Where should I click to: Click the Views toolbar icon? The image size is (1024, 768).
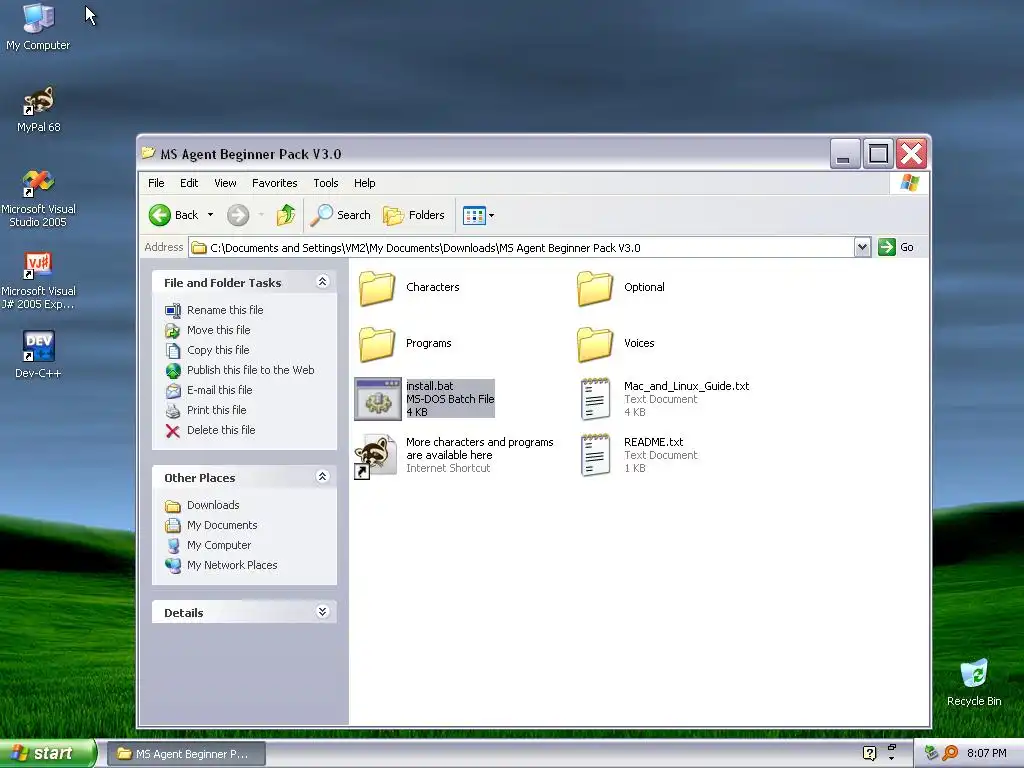474,215
